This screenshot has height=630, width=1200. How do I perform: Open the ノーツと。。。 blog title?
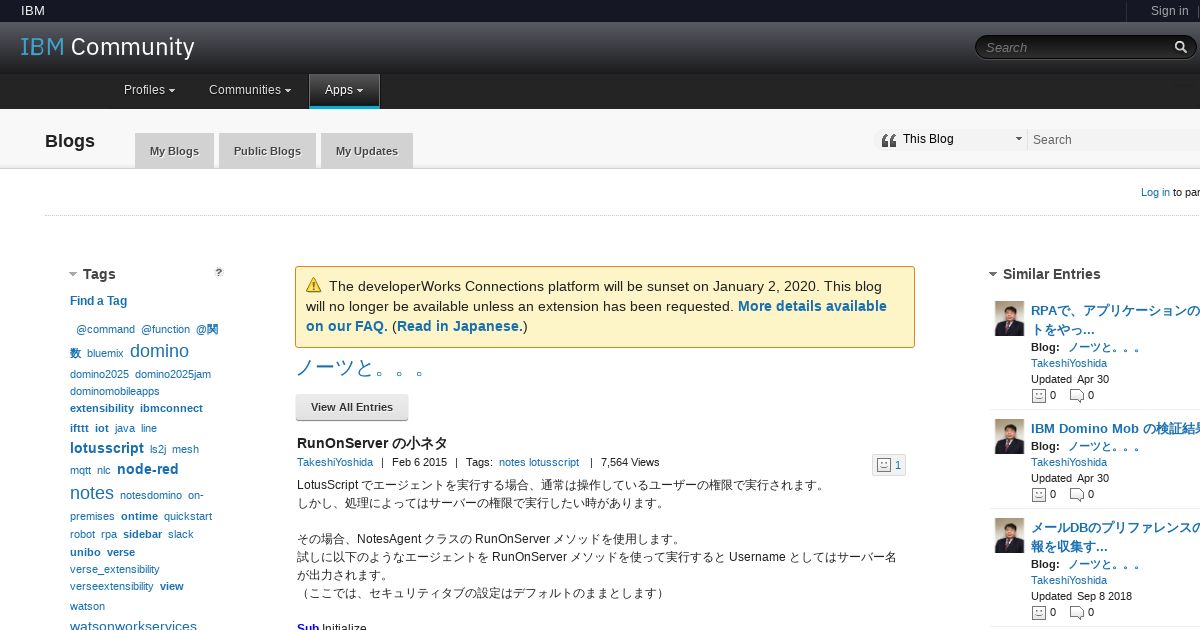(x=361, y=368)
